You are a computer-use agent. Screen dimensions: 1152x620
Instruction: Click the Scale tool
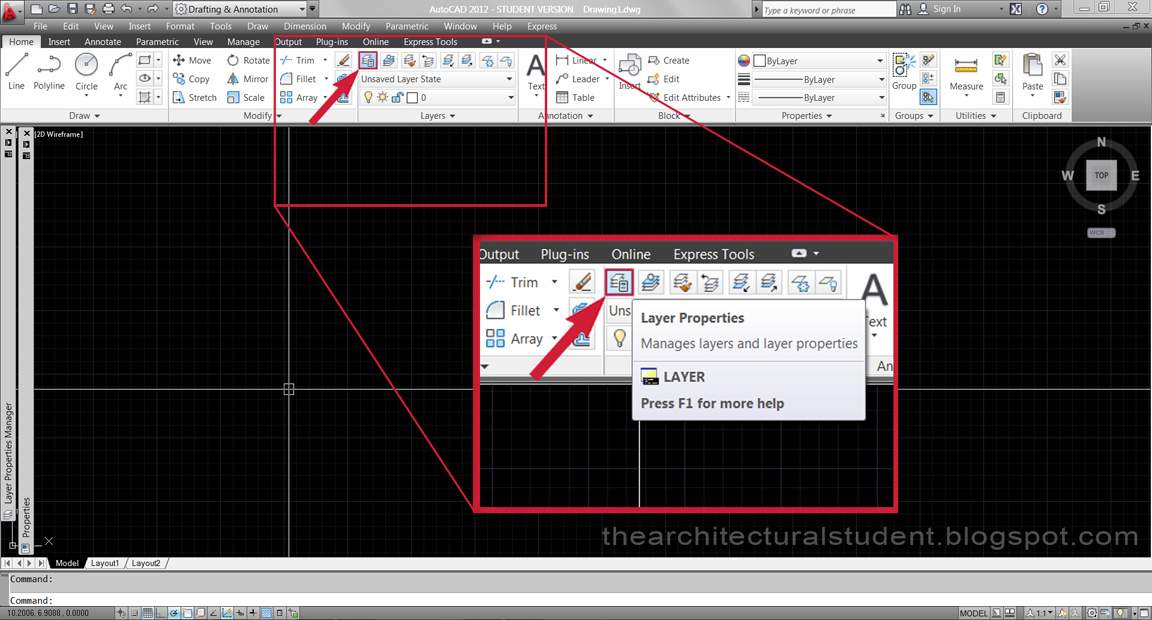coord(245,97)
